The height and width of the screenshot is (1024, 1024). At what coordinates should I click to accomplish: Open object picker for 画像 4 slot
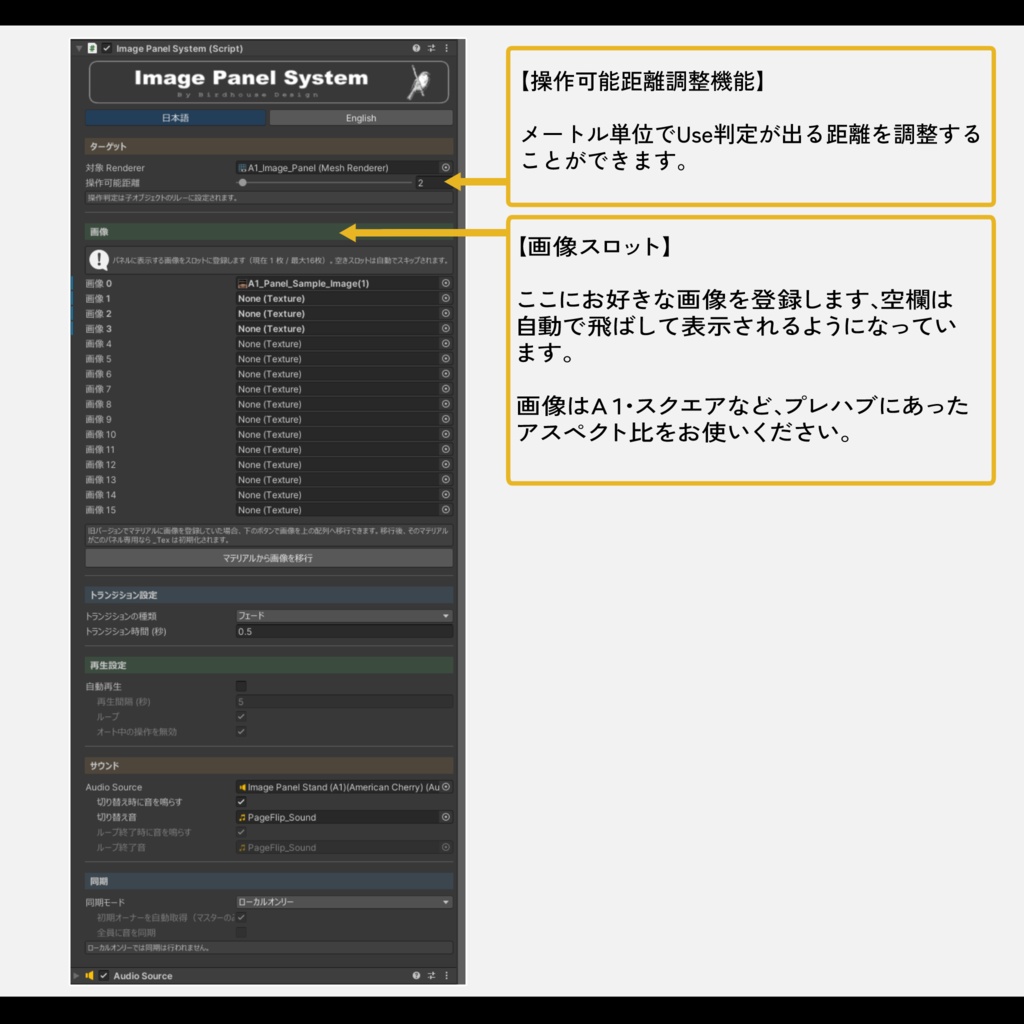[x=446, y=344]
